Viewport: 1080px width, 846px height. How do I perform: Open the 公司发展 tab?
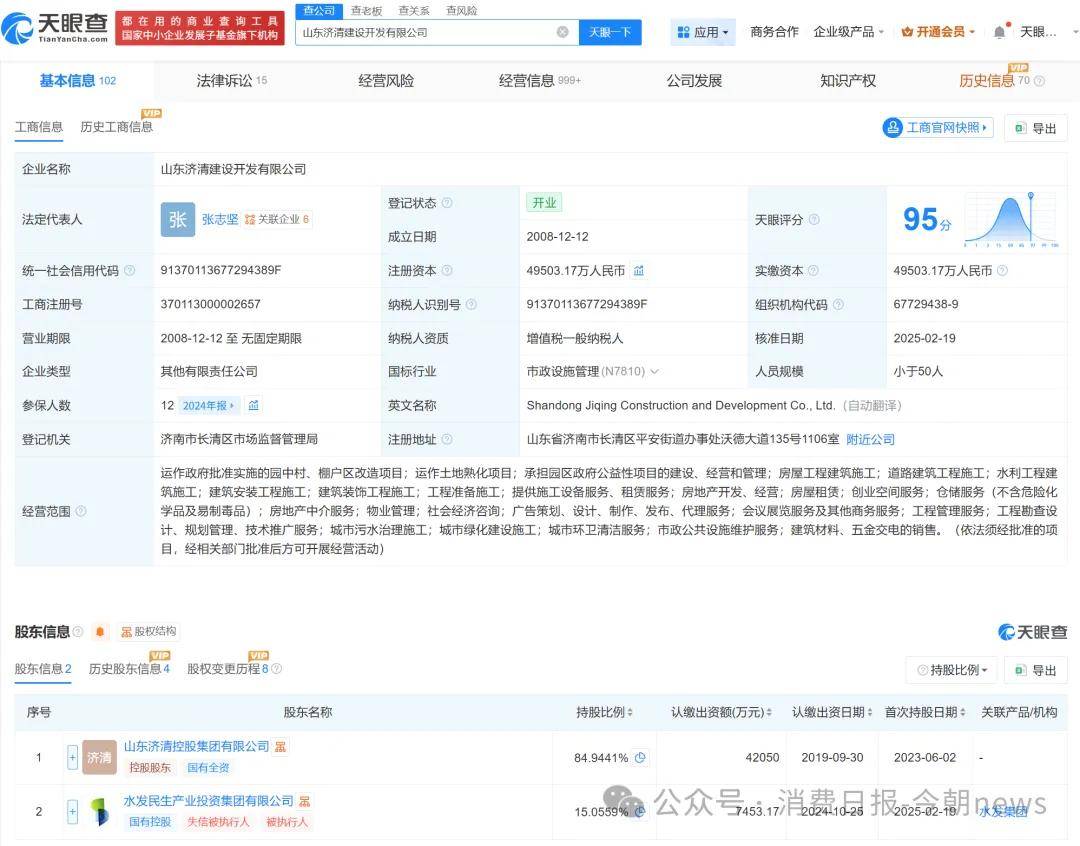pos(694,81)
